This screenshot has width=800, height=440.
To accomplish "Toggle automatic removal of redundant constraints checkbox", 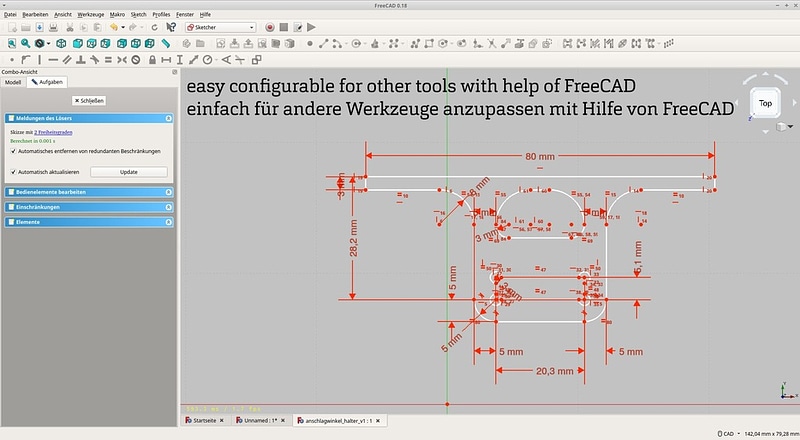I will pyautogui.click(x=13, y=151).
